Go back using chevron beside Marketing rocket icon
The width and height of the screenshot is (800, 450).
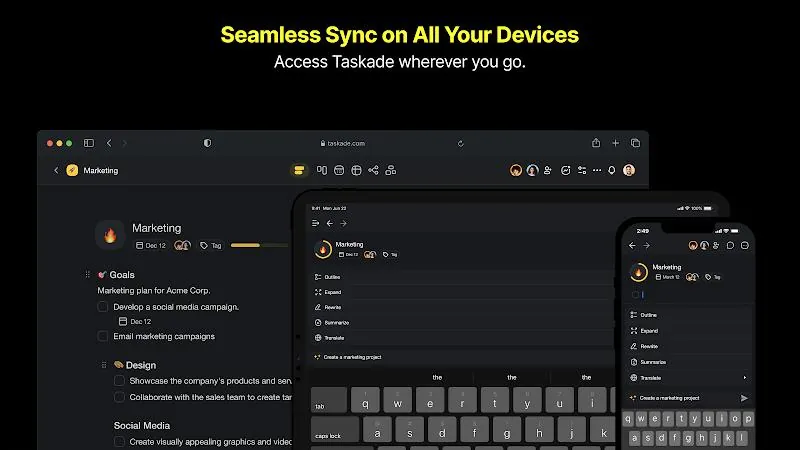56,170
